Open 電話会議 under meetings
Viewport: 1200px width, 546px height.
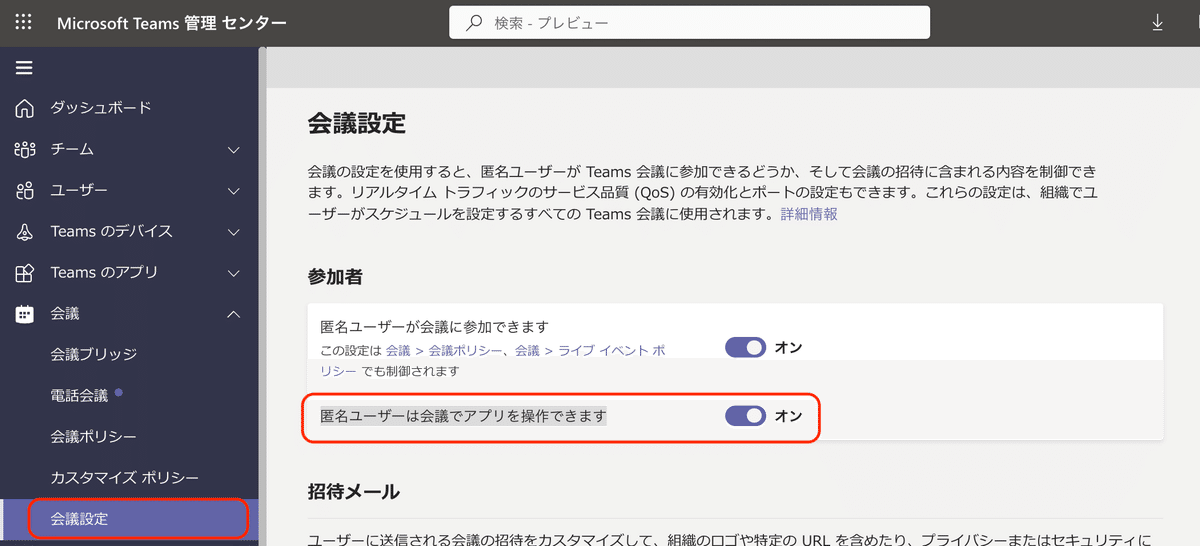point(80,395)
